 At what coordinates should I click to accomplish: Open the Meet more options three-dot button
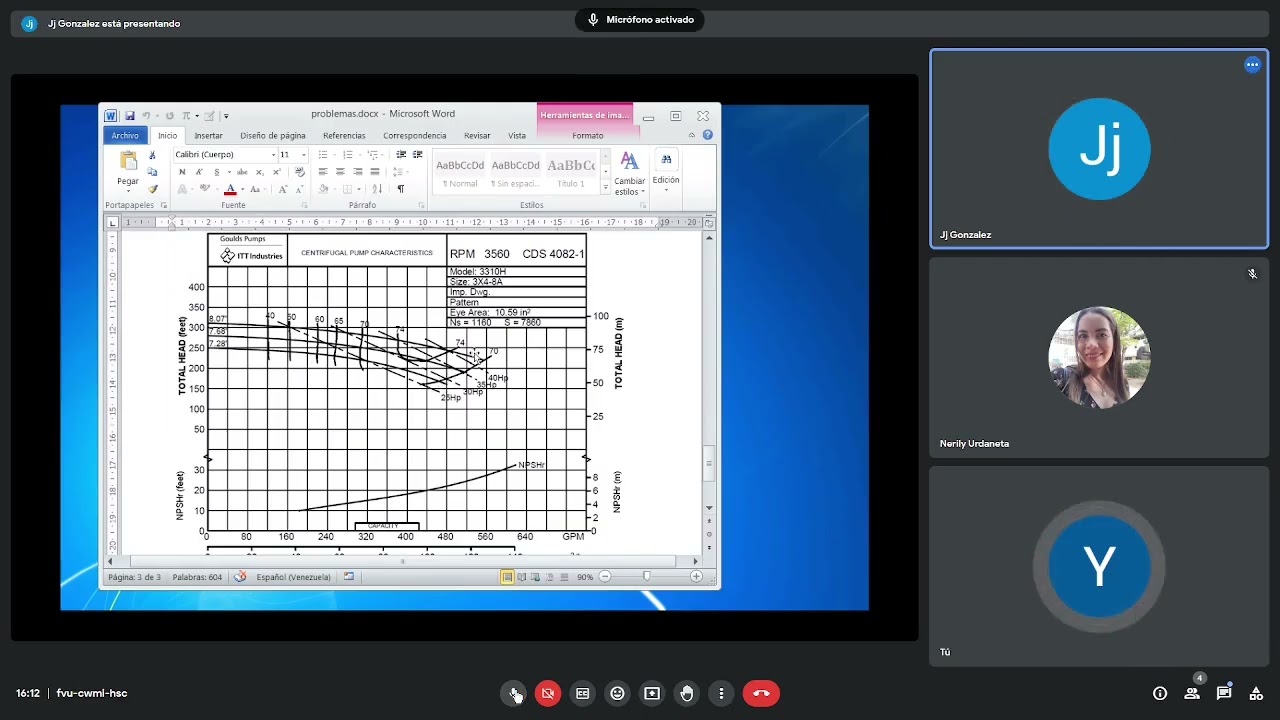click(x=721, y=693)
